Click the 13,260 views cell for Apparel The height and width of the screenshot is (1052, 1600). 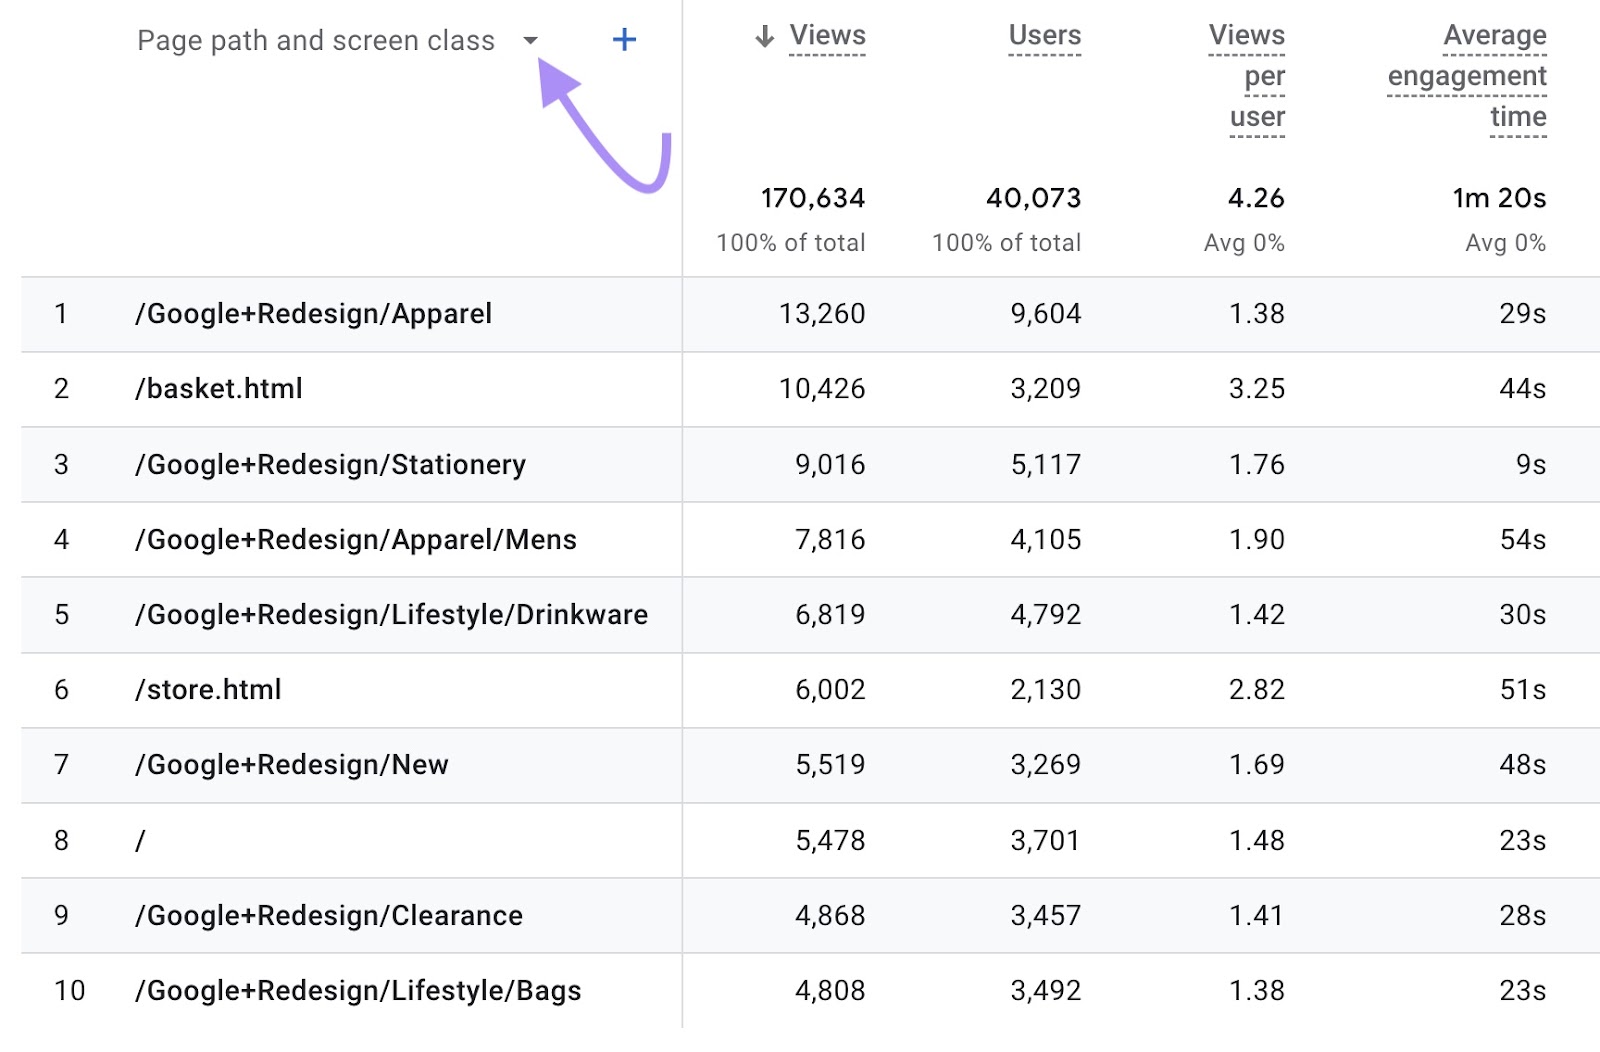822,314
